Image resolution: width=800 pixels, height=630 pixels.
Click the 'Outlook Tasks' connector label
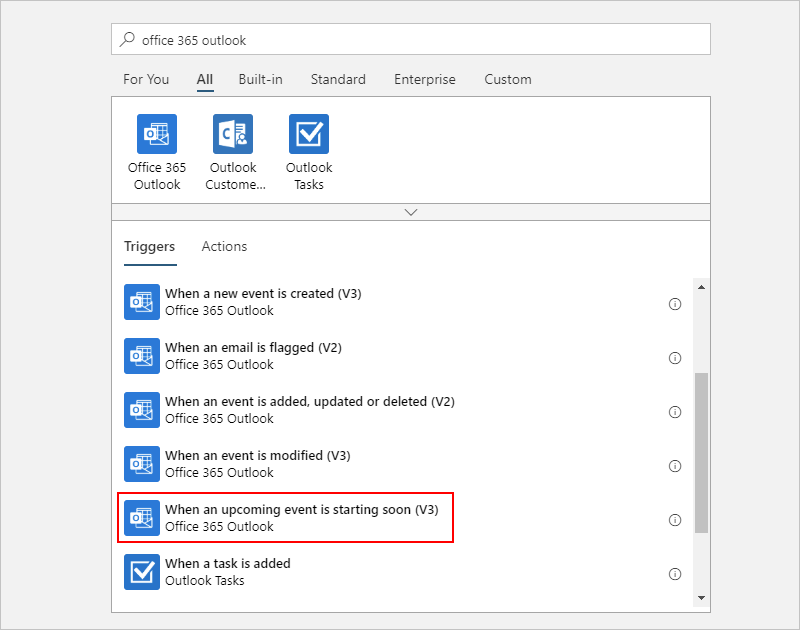[309, 176]
